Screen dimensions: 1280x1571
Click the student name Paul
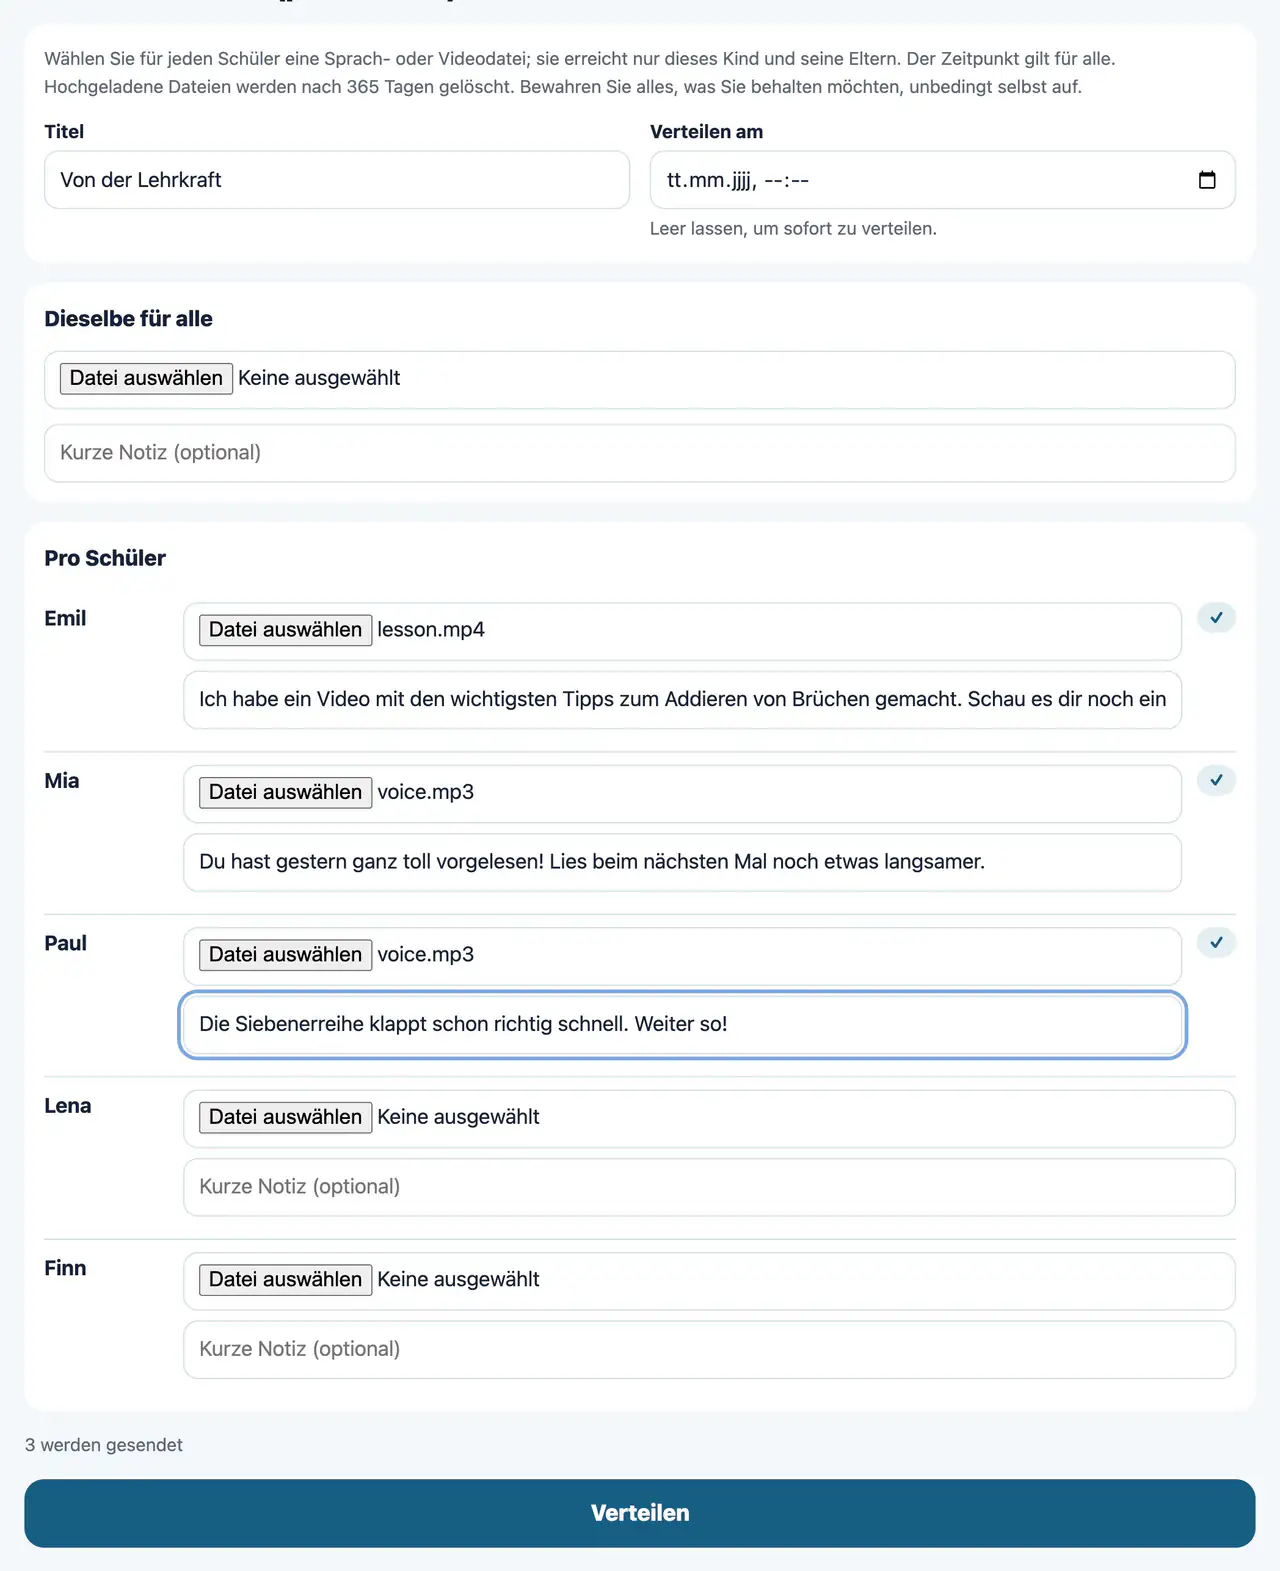(66, 943)
